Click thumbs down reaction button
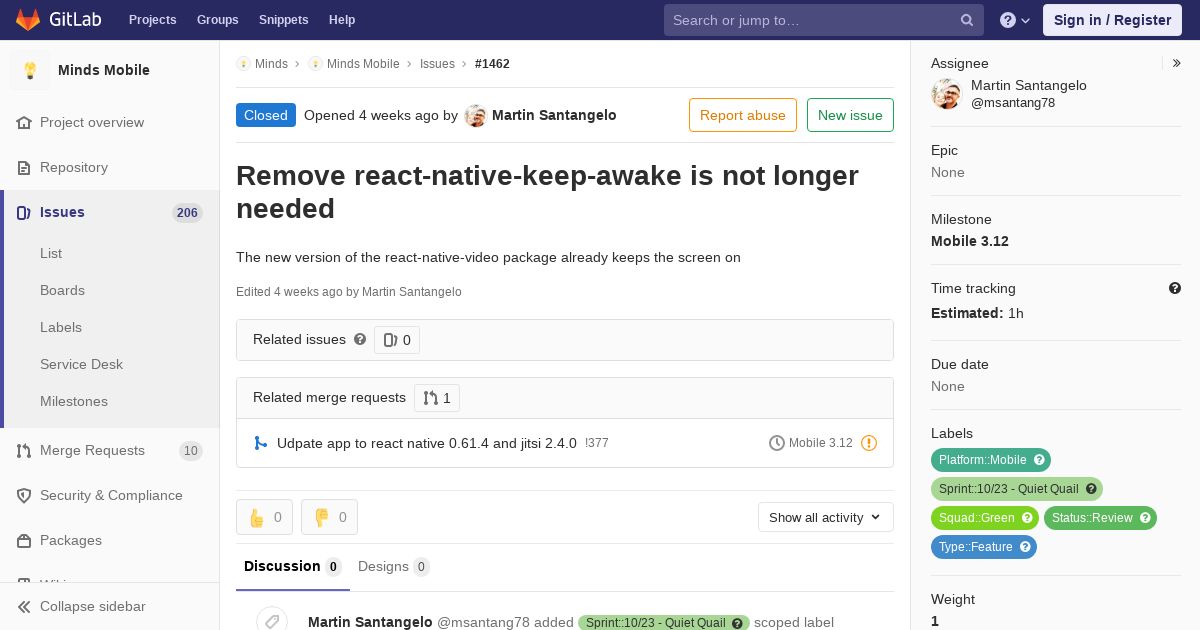 [x=329, y=517]
